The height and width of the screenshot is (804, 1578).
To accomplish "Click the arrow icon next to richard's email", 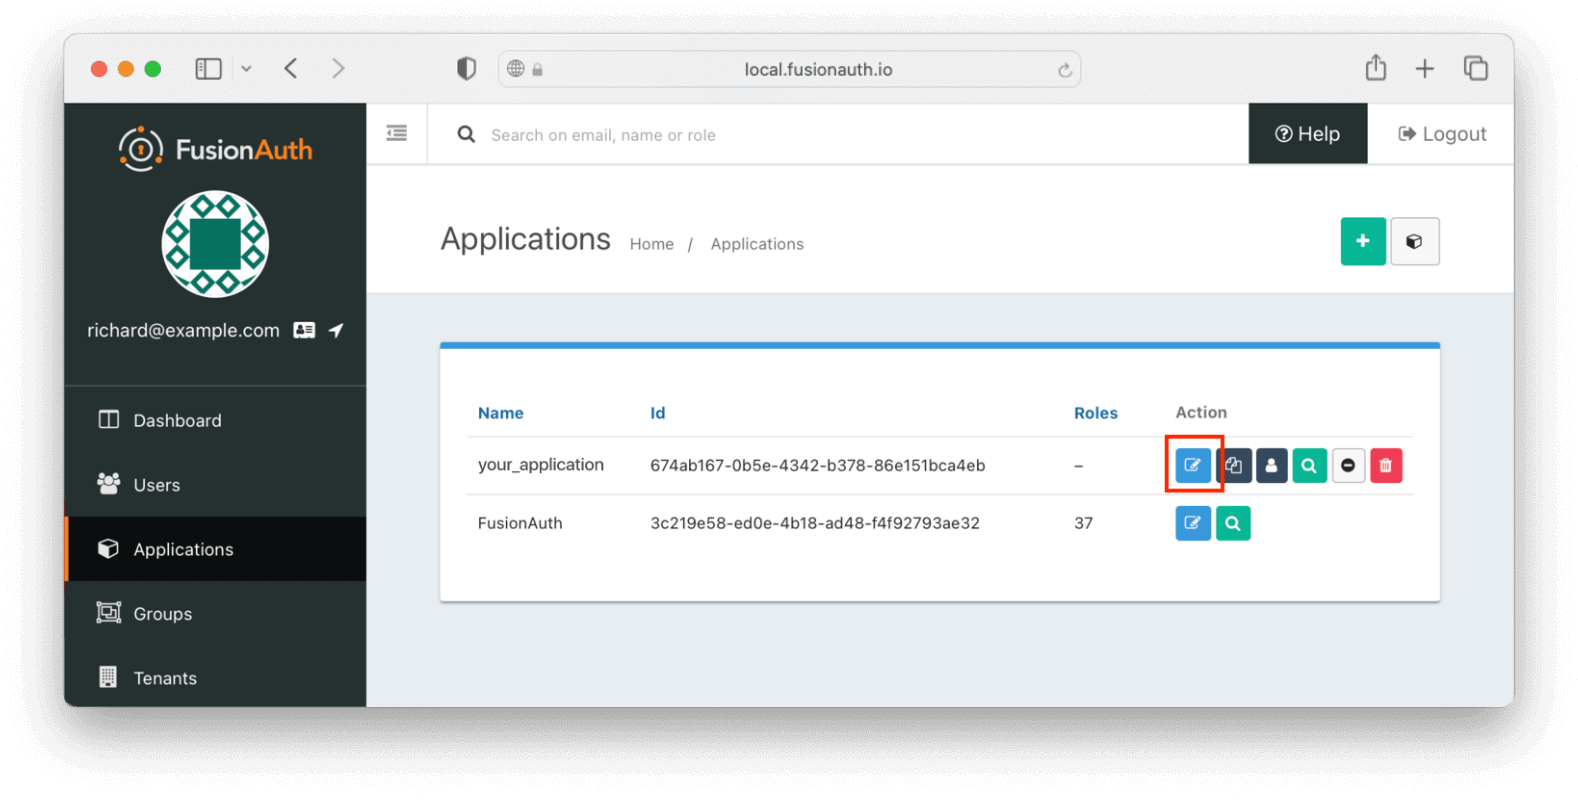I will [336, 330].
